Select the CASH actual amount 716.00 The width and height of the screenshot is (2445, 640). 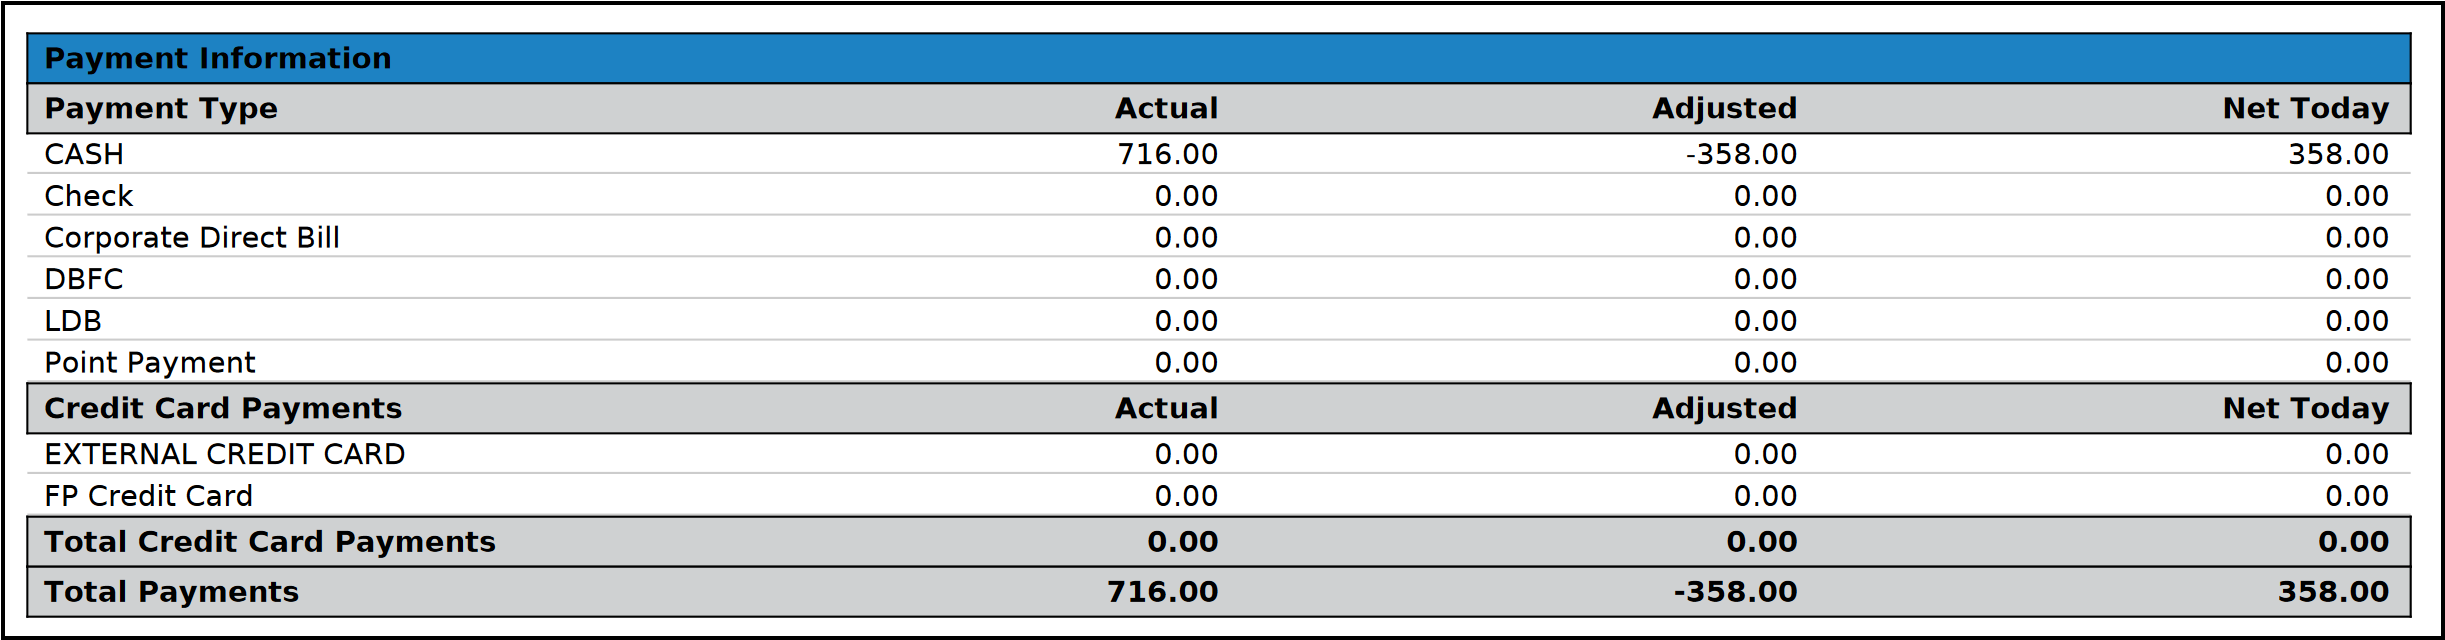point(1167,154)
